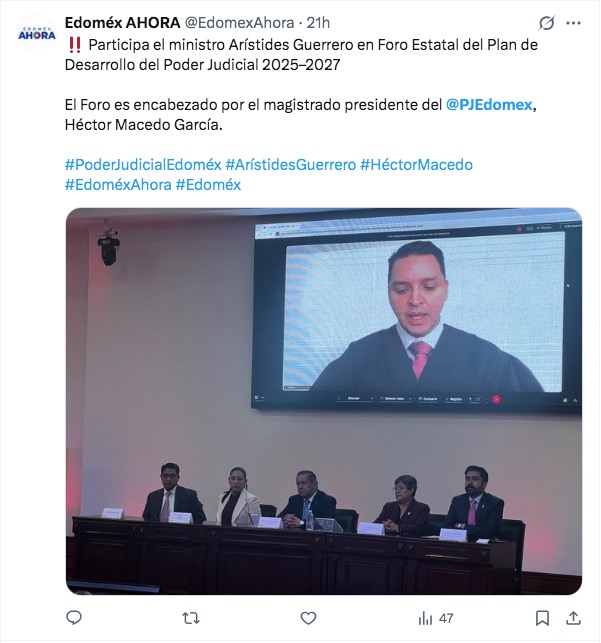Screen dimensions: 601x643
Task: Like the tweet with heart icon
Action: click(308, 618)
